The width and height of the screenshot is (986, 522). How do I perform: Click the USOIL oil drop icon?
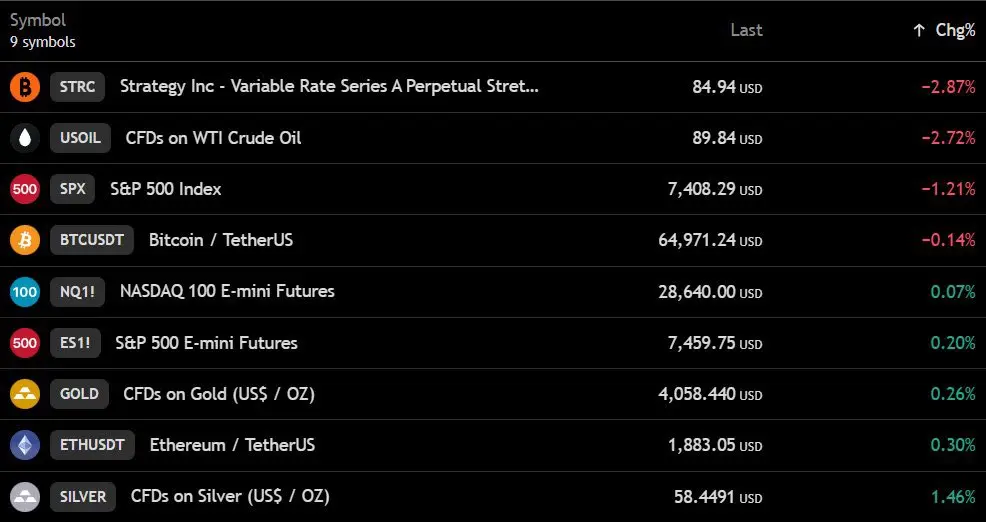pyautogui.click(x=25, y=138)
